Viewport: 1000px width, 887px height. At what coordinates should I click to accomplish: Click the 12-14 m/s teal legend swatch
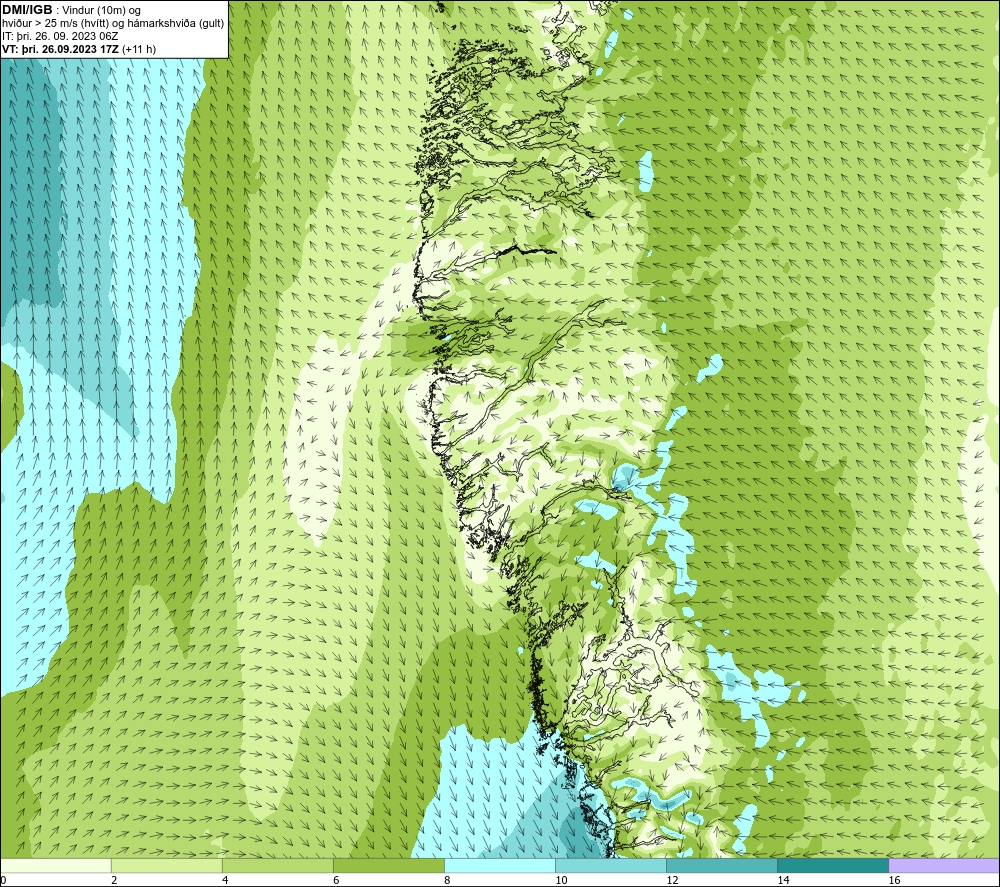pyautogui.click(x=721, y=865)
